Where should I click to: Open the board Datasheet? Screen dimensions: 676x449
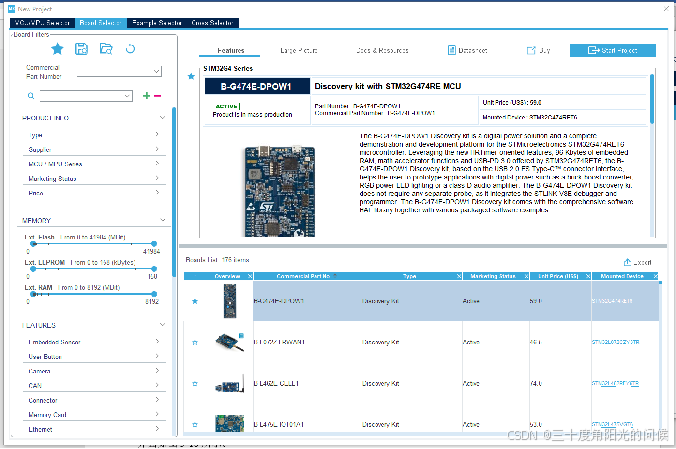click(468, 50)
